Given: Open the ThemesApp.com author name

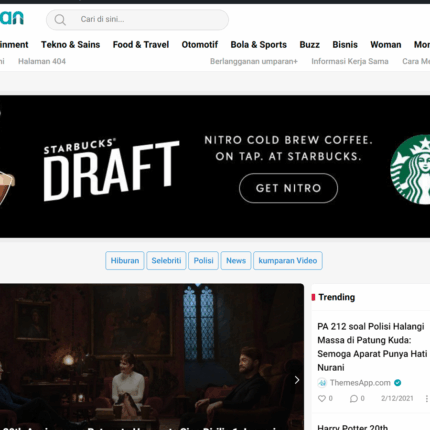Looking at the screenshot, I should click(x=360, y=383).
